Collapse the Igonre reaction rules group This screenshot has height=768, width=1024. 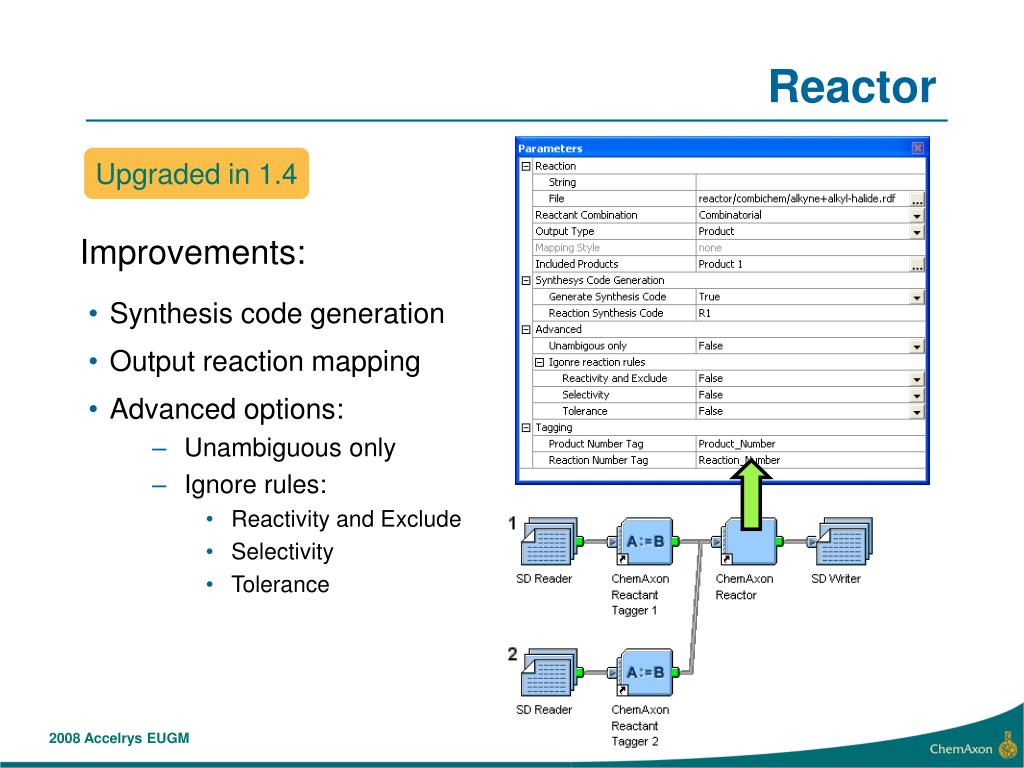(x=540, y=362)
